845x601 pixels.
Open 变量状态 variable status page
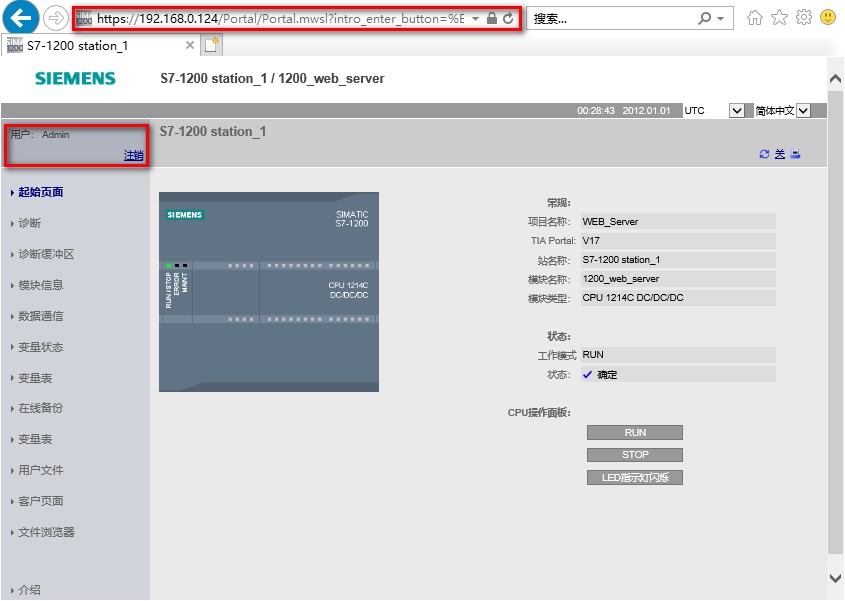41,347
